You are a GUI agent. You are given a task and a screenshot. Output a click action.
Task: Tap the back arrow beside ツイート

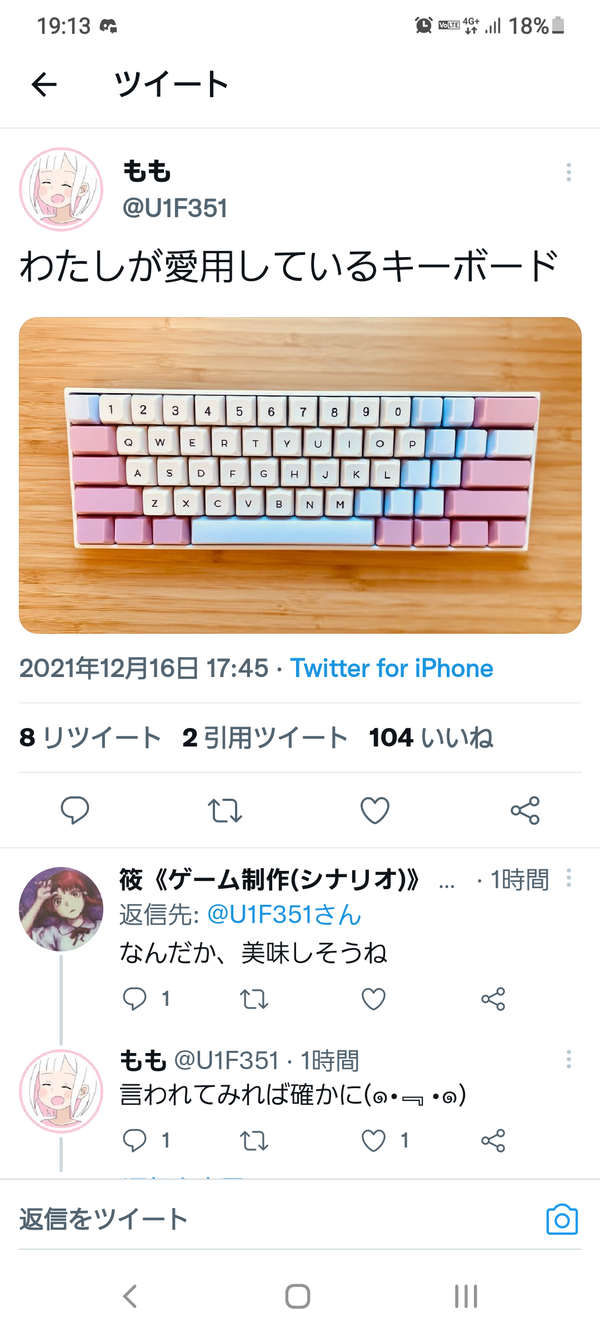pyautogui.click(x=44, y=85)
